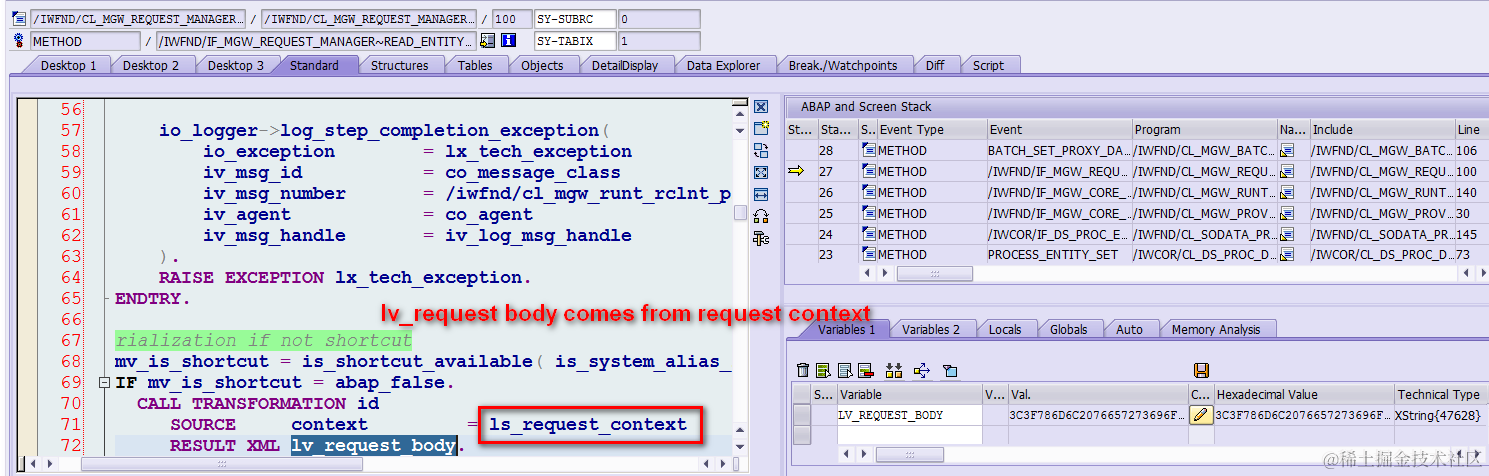Open the Memory Analysis tab
Screen dimensions: 1489x476
point(1217,329)
